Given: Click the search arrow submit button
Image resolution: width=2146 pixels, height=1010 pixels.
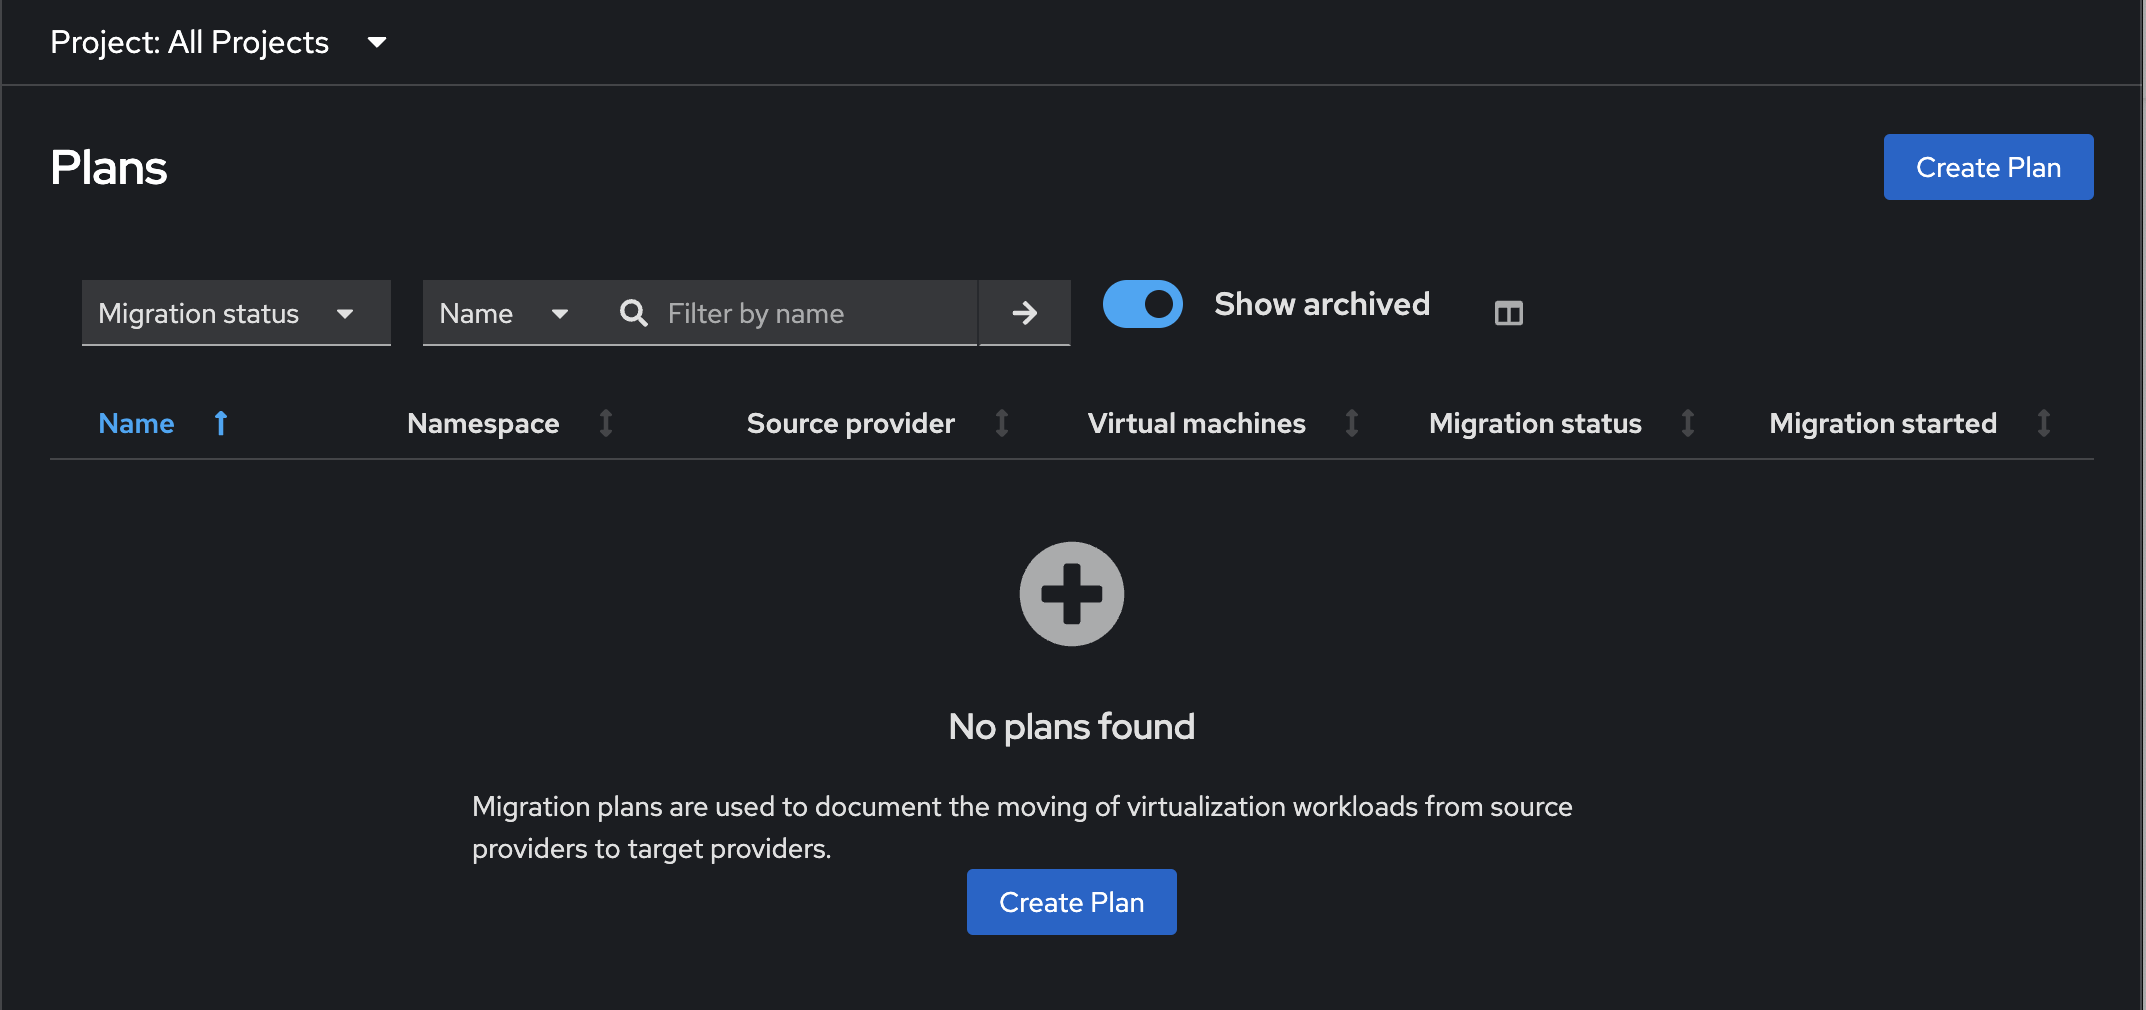Looking at the screenshot, I should coord(1024,313).
